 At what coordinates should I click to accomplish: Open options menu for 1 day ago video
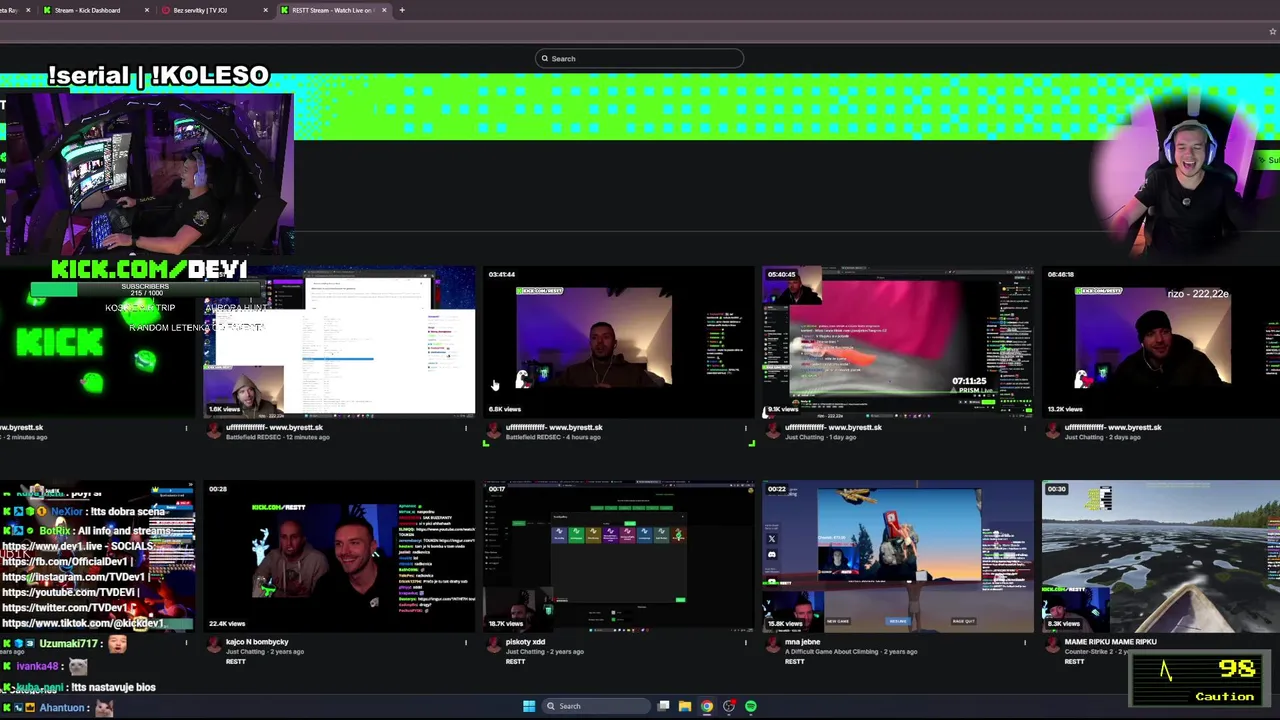(x=1025, y=428)
